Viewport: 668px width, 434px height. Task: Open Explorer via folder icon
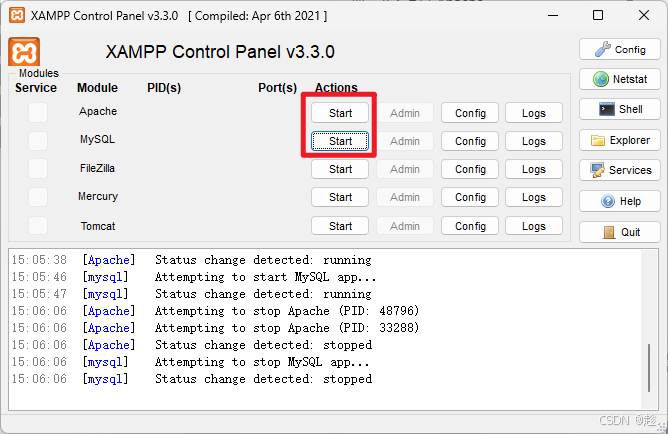[619, 140]
